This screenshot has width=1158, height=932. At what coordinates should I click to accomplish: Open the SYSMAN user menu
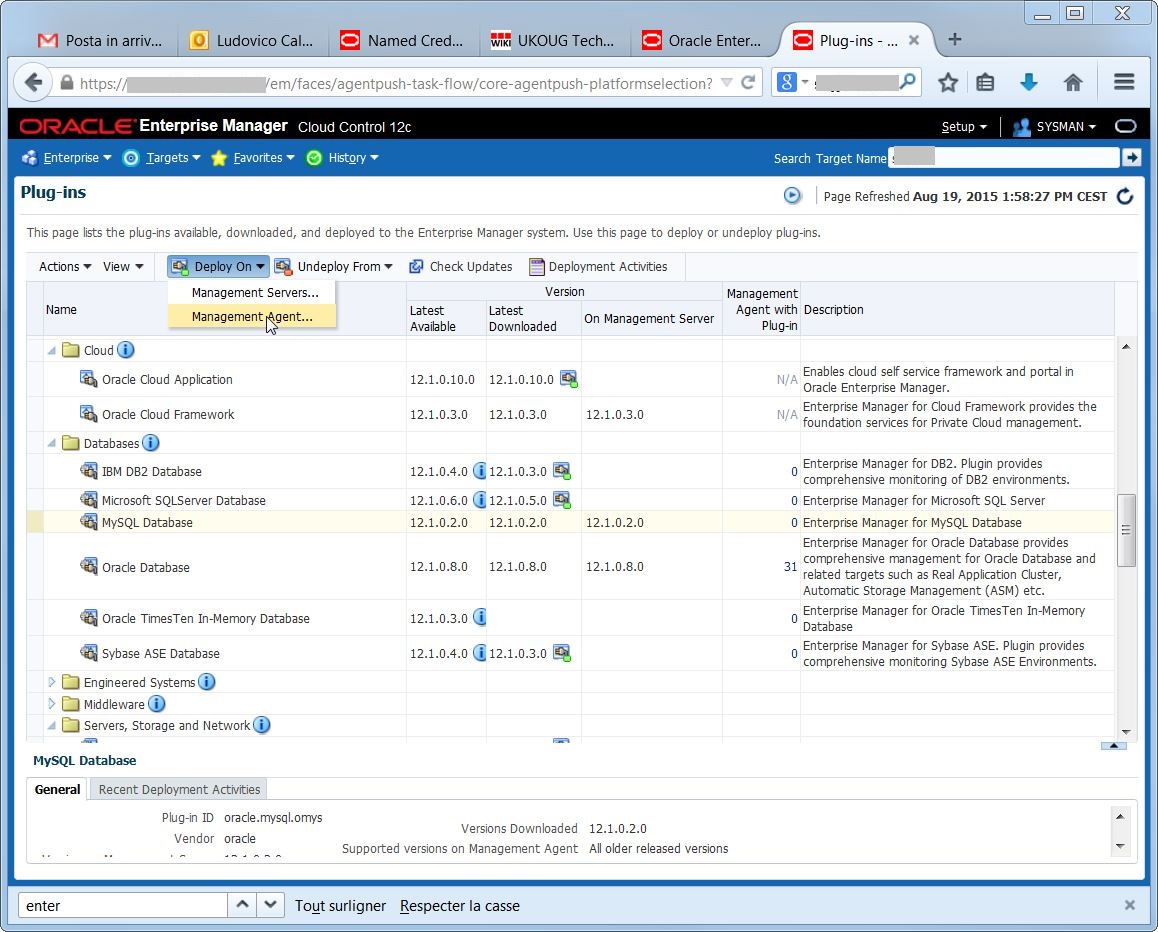1055,126
